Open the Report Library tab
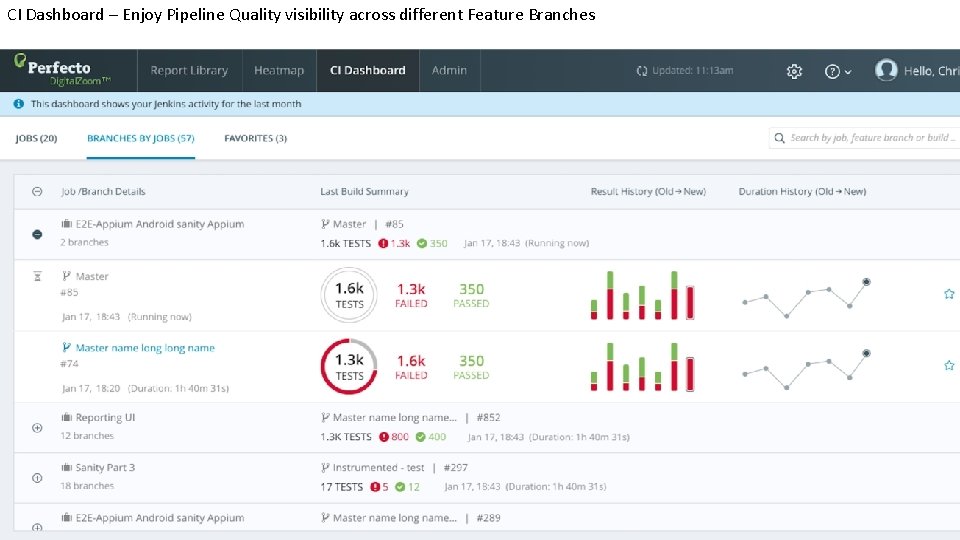 click(189, 70)
